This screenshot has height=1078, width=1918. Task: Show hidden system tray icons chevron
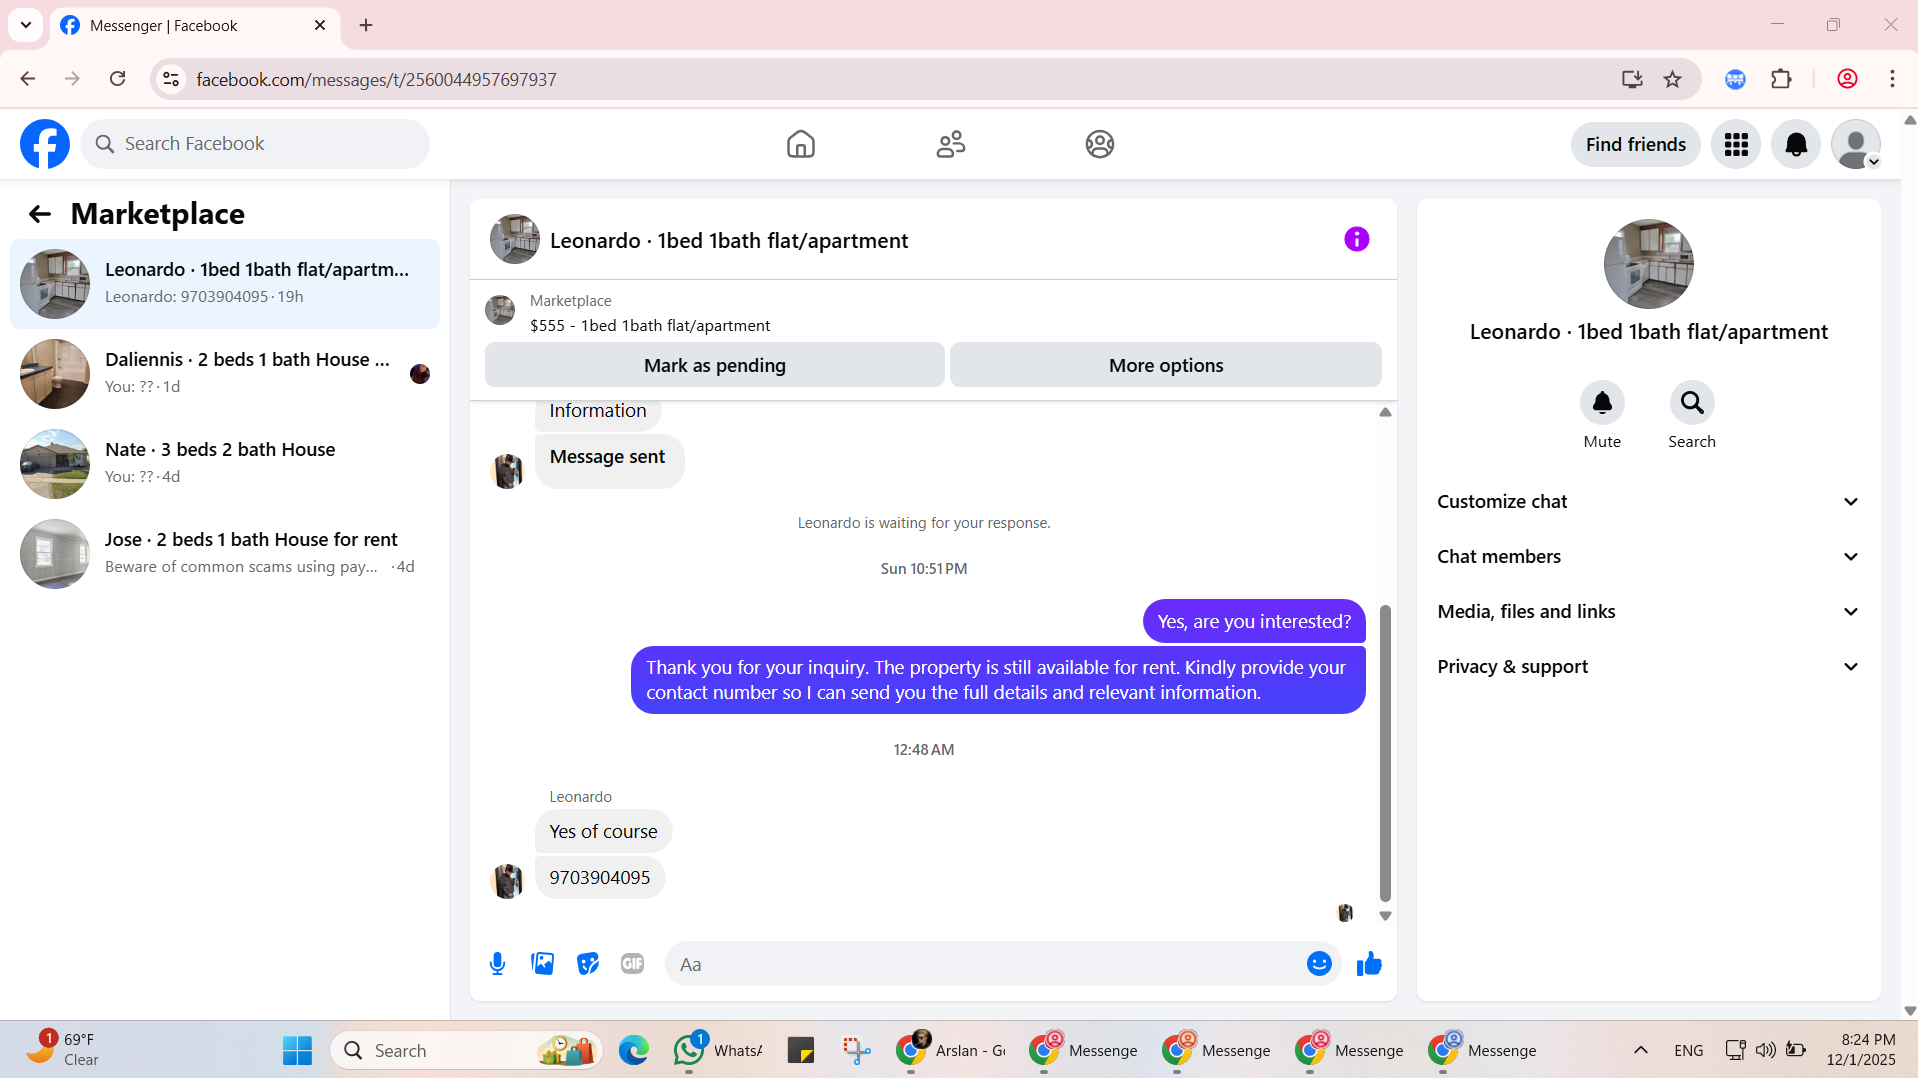point(1641,1050)
